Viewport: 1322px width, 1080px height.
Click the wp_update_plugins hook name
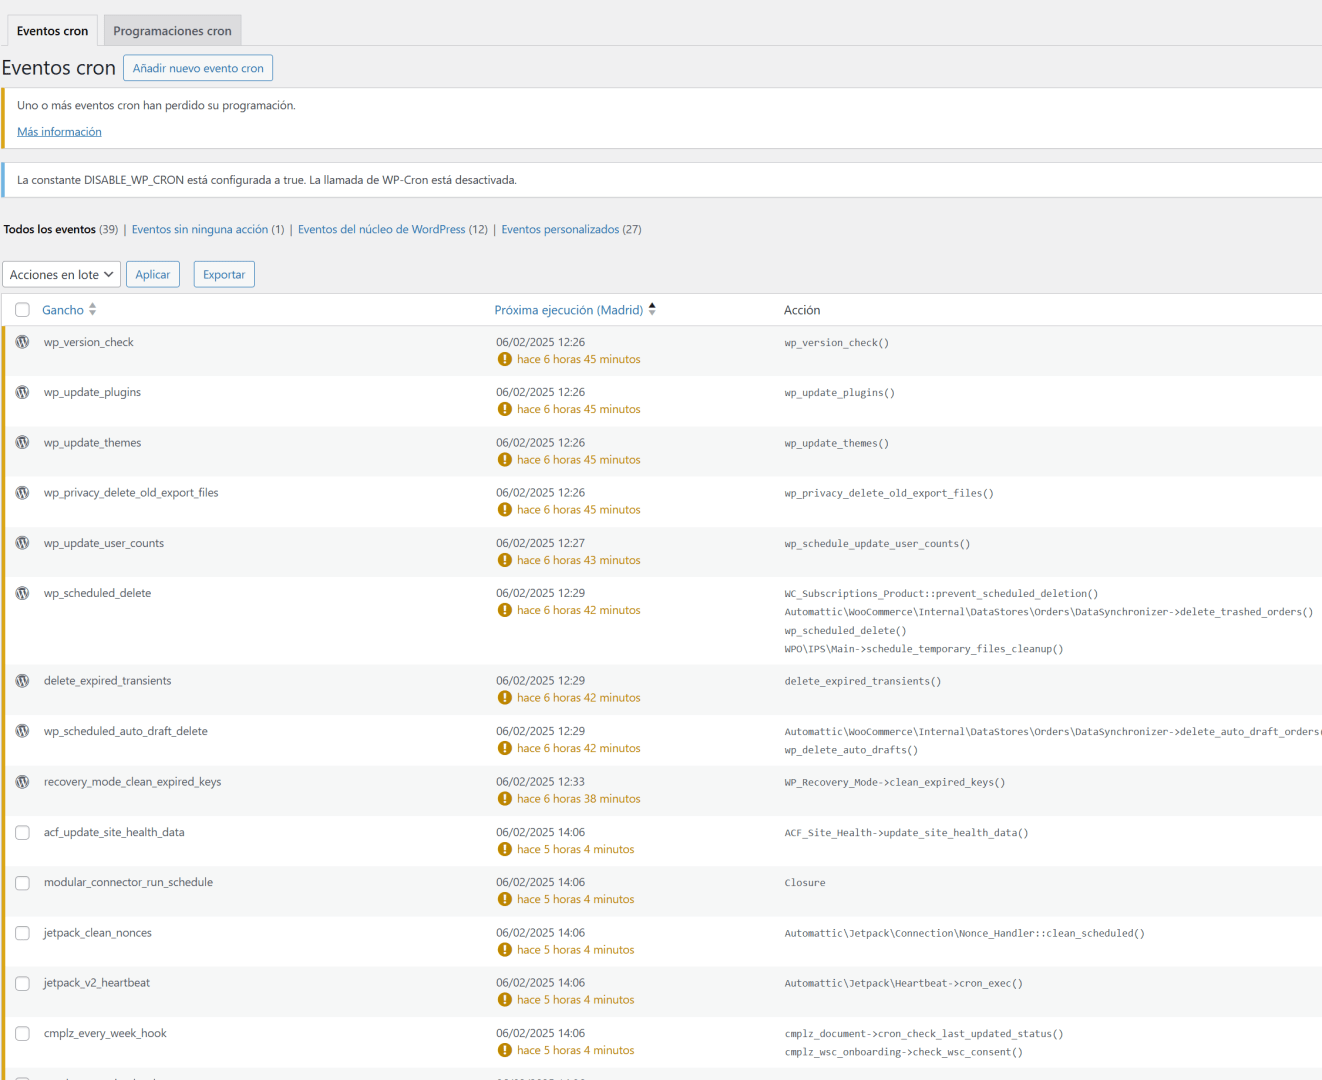click(92, 392)
